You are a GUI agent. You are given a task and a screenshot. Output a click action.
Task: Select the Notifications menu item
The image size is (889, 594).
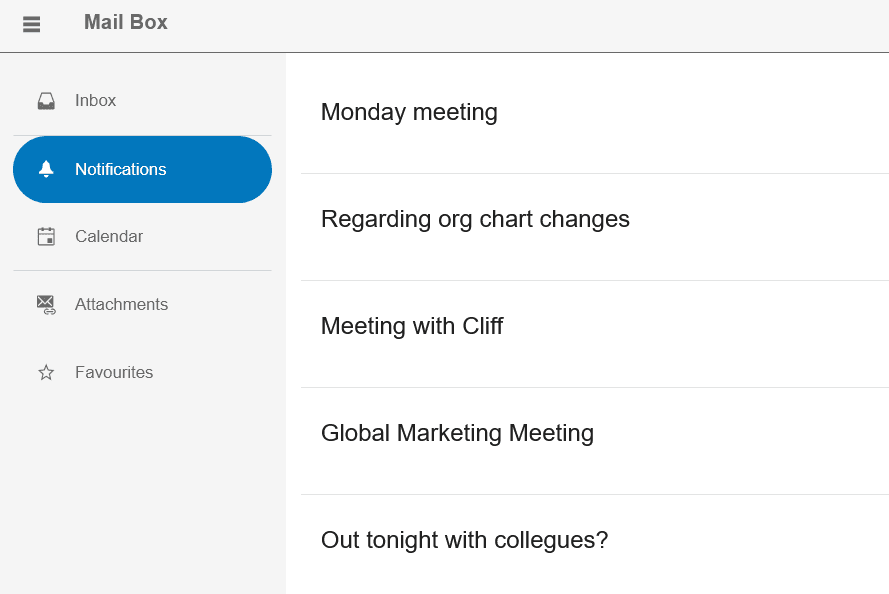click(x=142, y=169)
